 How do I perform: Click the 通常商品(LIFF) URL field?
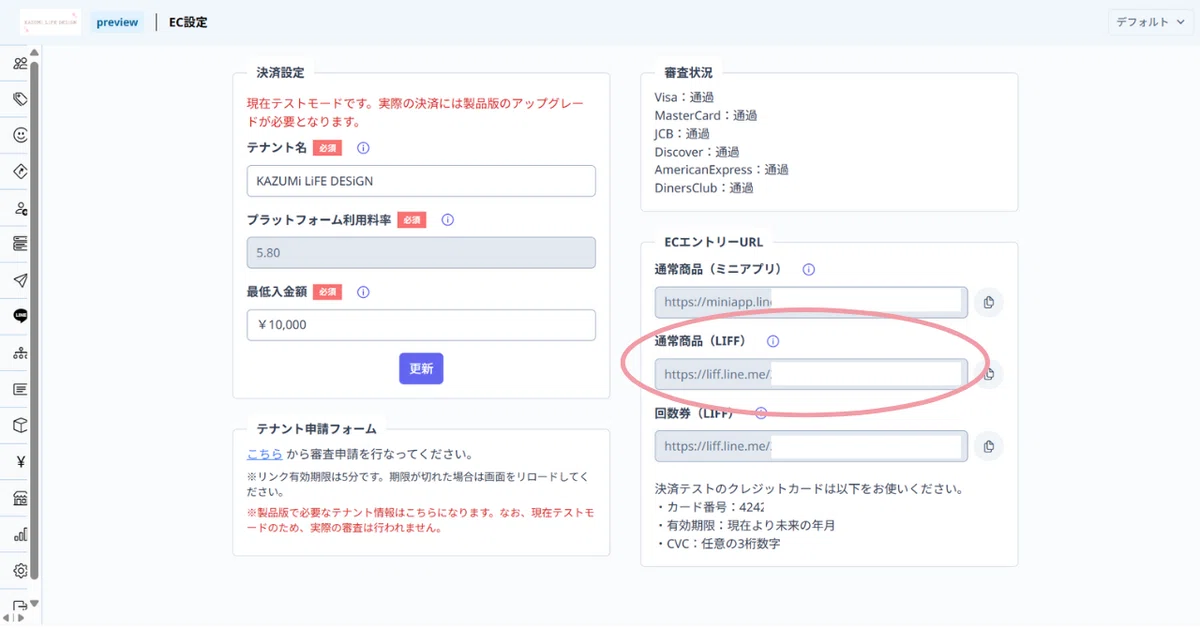tap(811, 374)
